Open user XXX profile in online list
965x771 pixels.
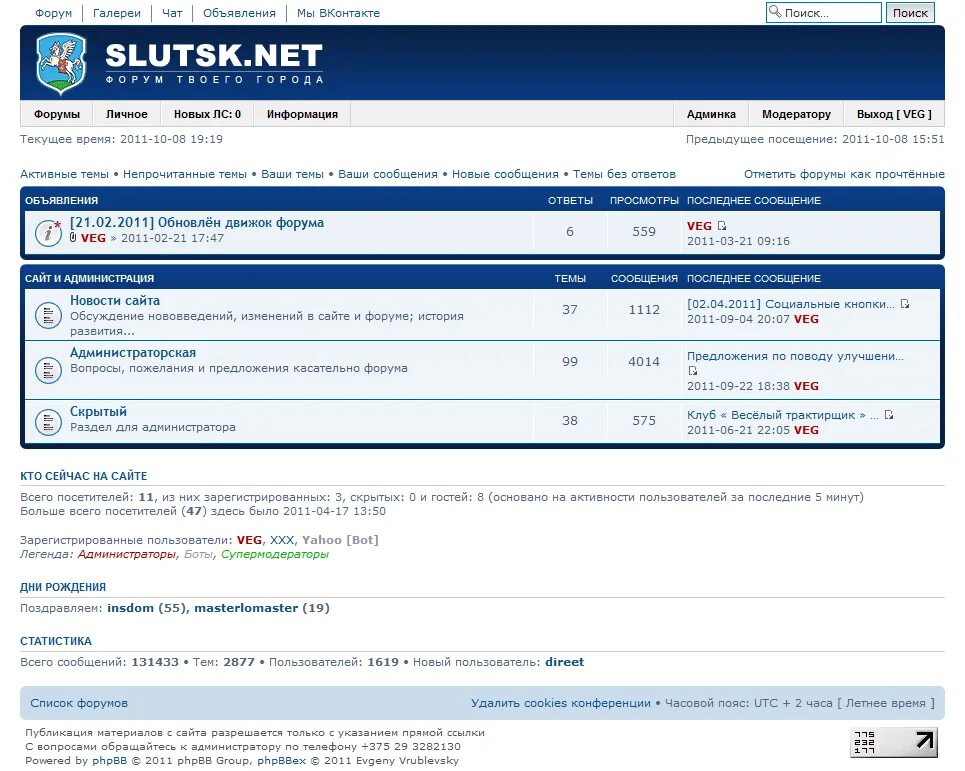coord(282,540)
